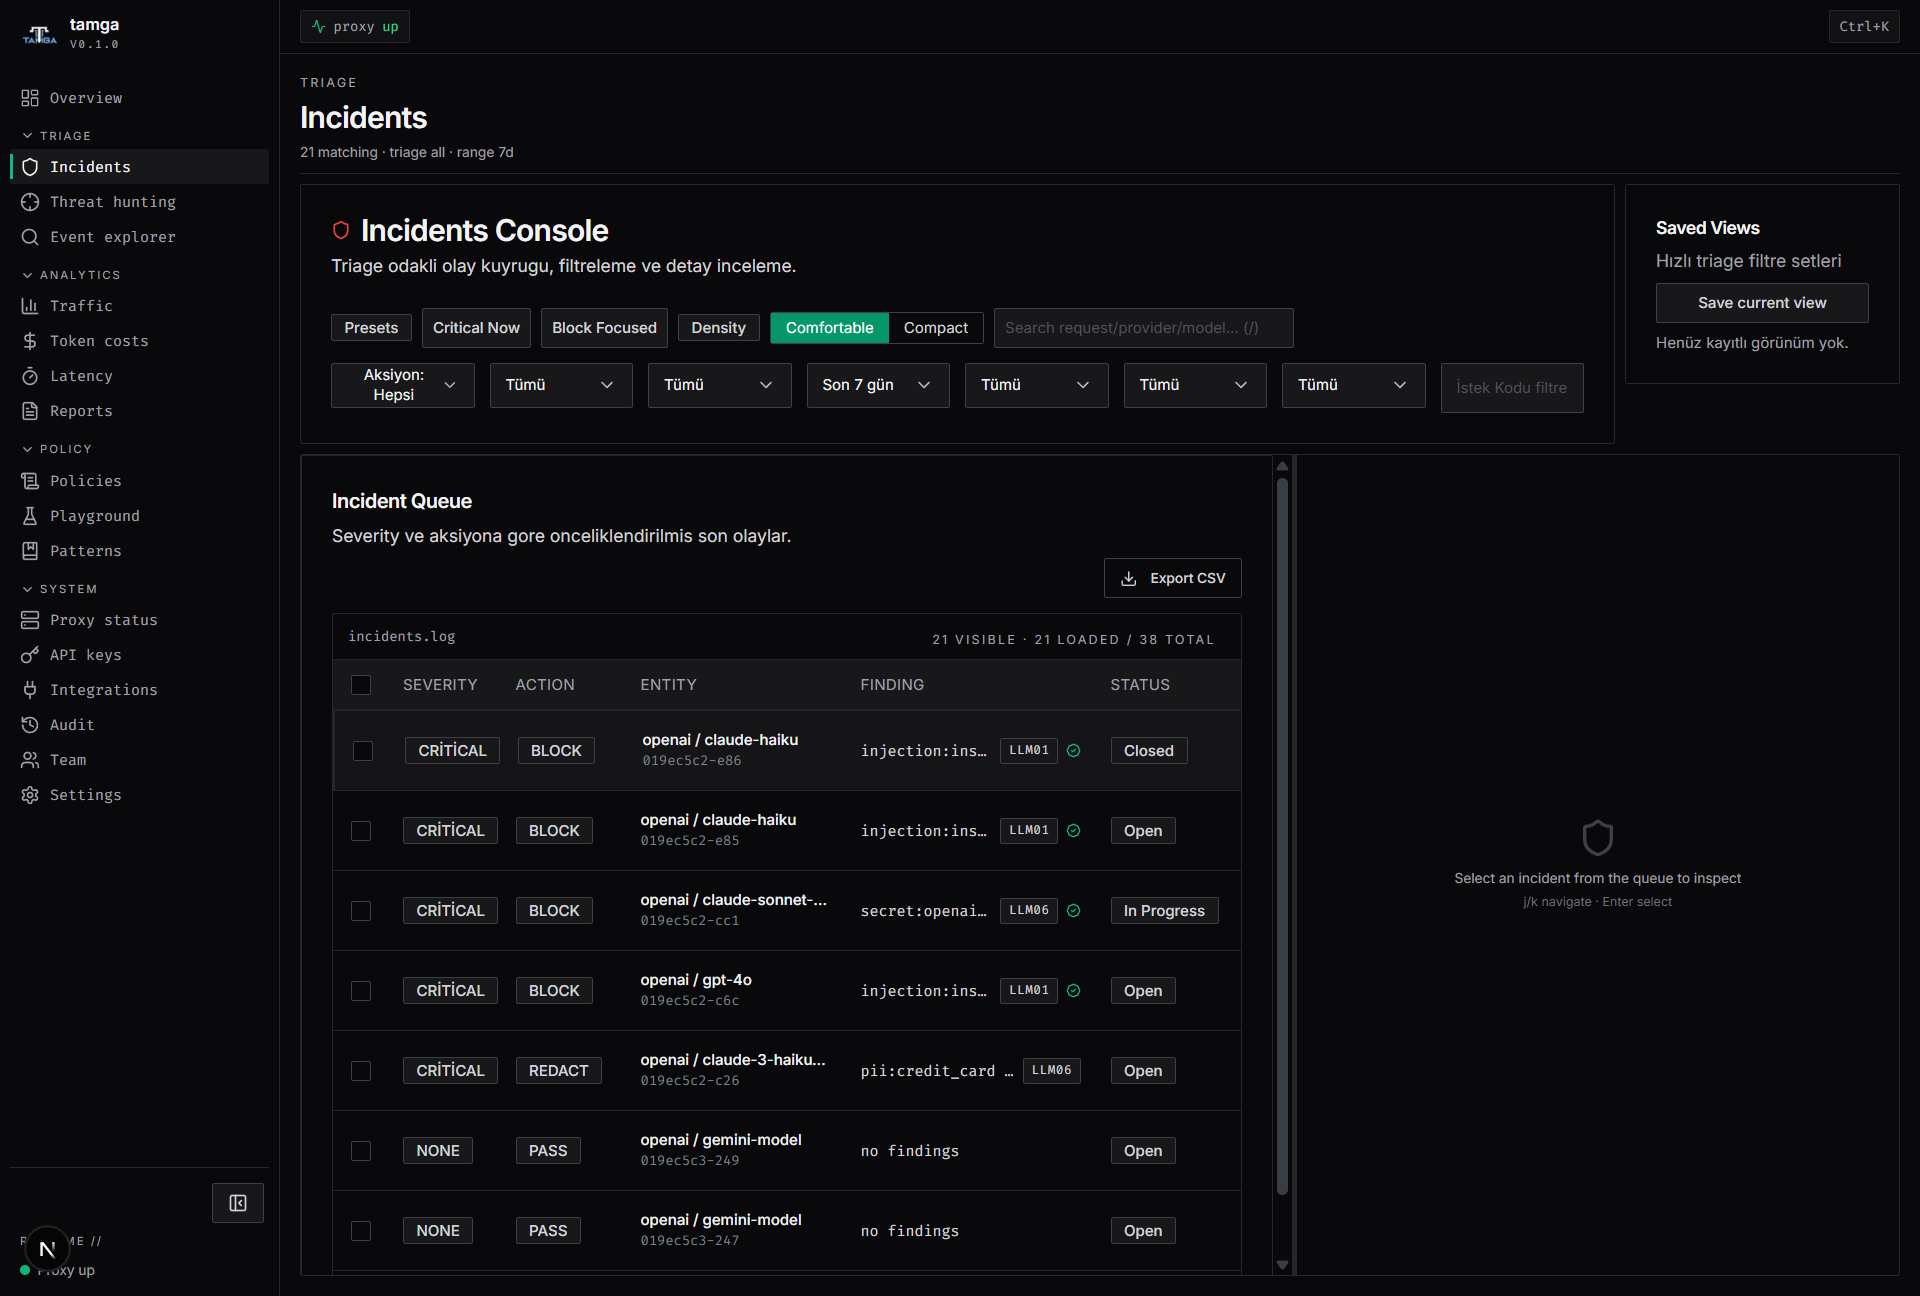1920x1296 pixels.
Task: Open the Ctrl+K command palette button
Action: (1864, 27)
